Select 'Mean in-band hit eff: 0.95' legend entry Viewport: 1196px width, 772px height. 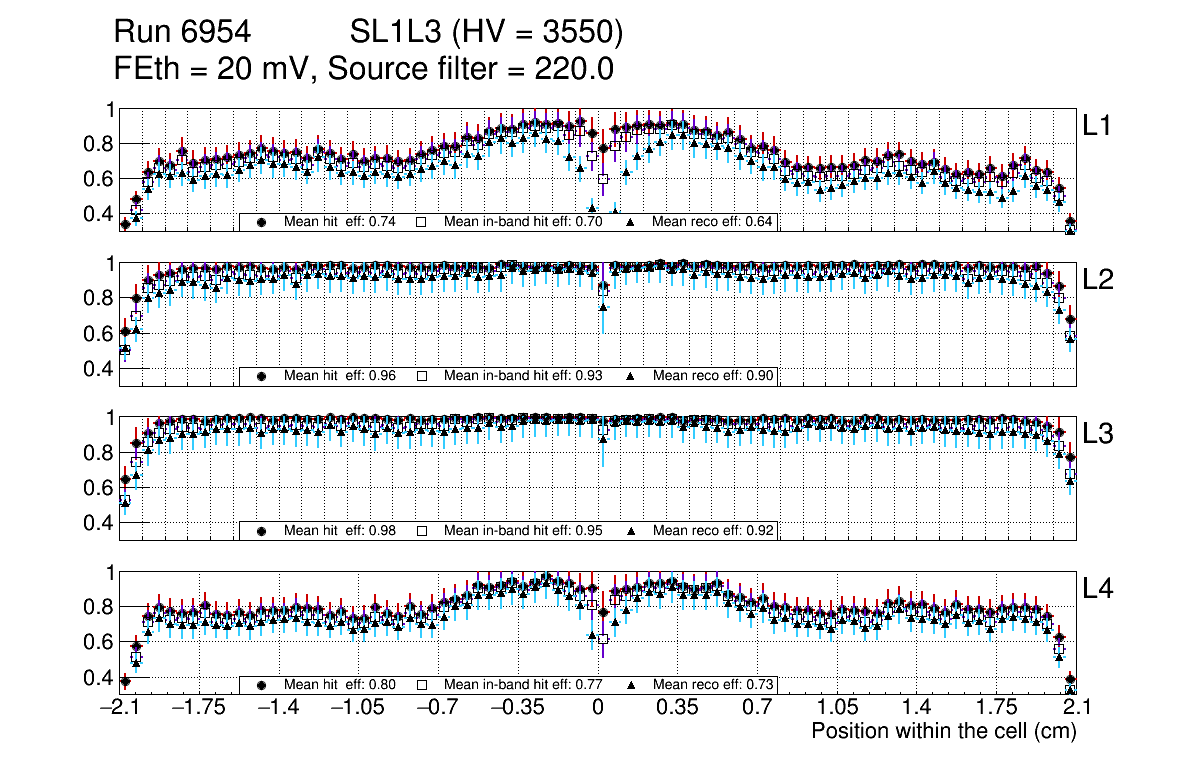[x=523, y=530]
